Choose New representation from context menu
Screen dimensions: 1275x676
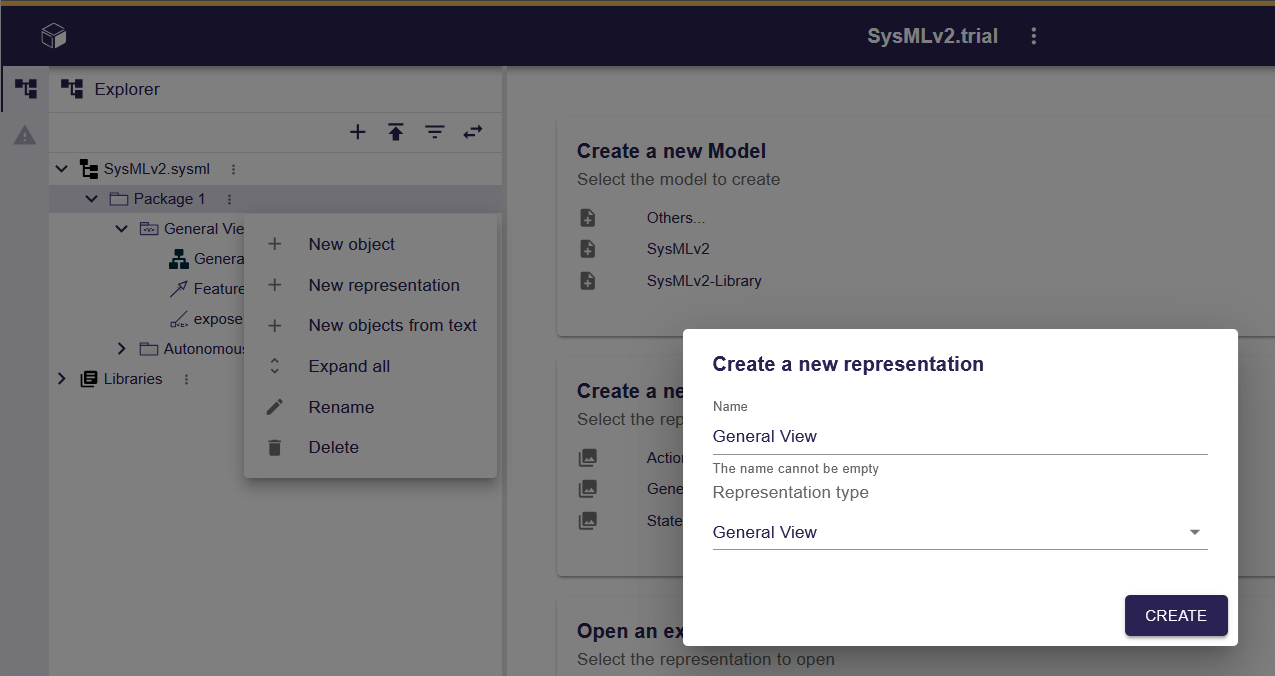tap(383, 285)
